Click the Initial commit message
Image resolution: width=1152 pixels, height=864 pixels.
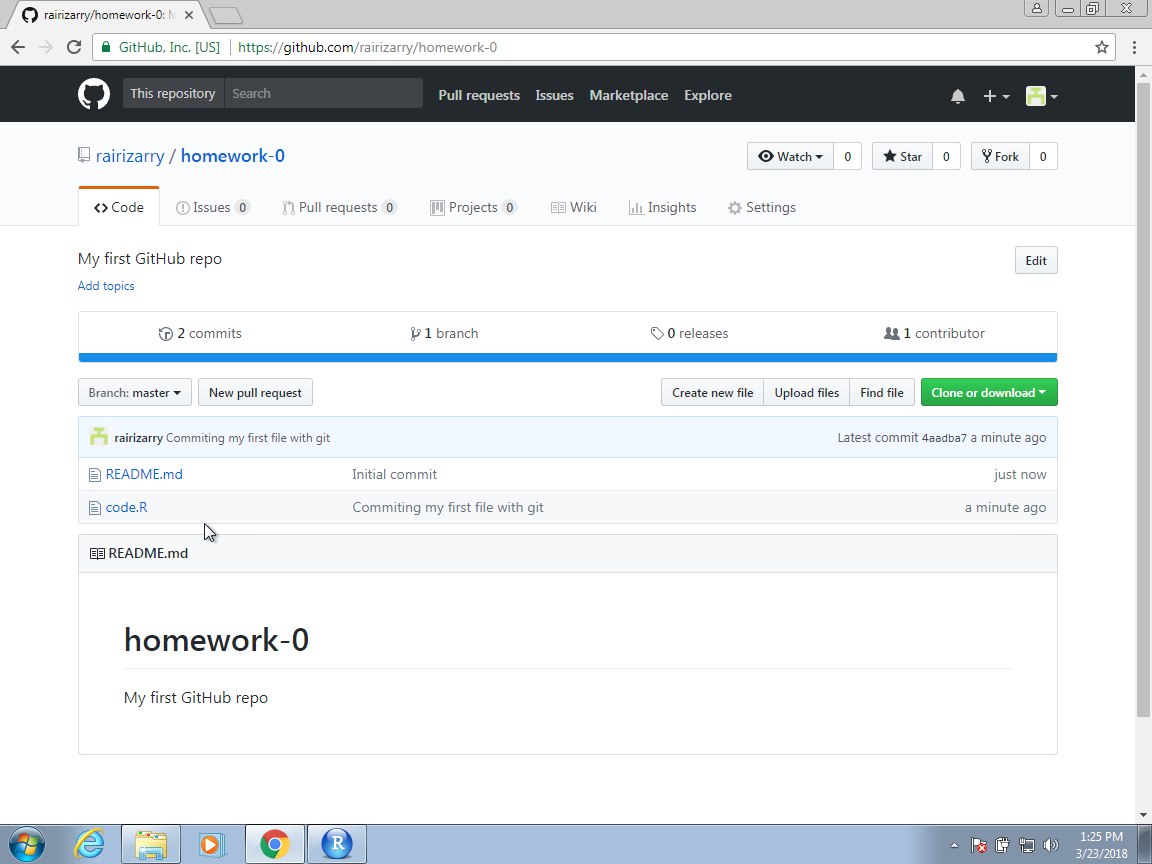click(x=395, y=475)
